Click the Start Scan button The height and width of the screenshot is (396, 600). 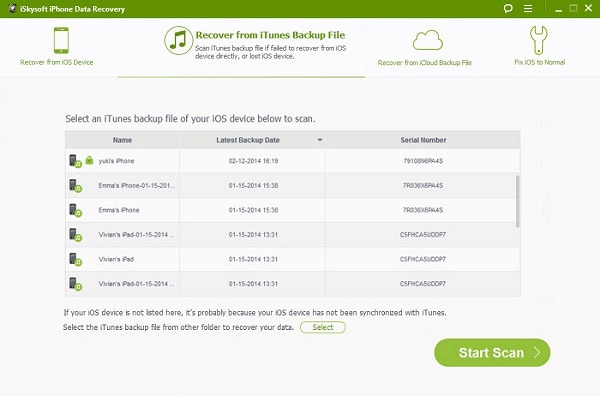point(492,352)
